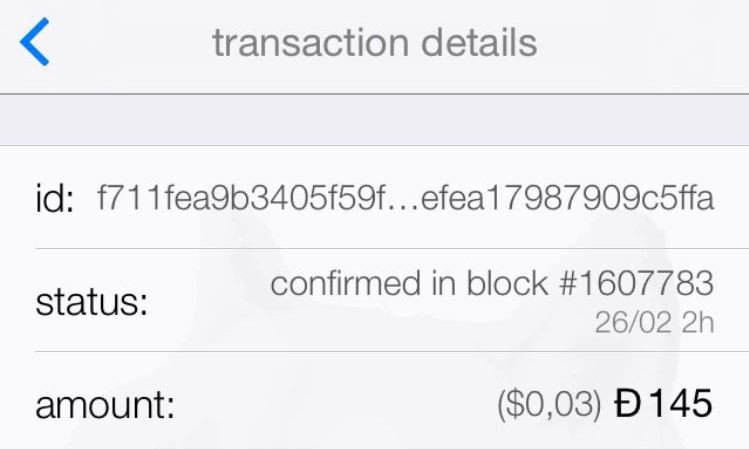Tap the ($0,03) dollar value

pyautogui.click(x=549, y=405)
